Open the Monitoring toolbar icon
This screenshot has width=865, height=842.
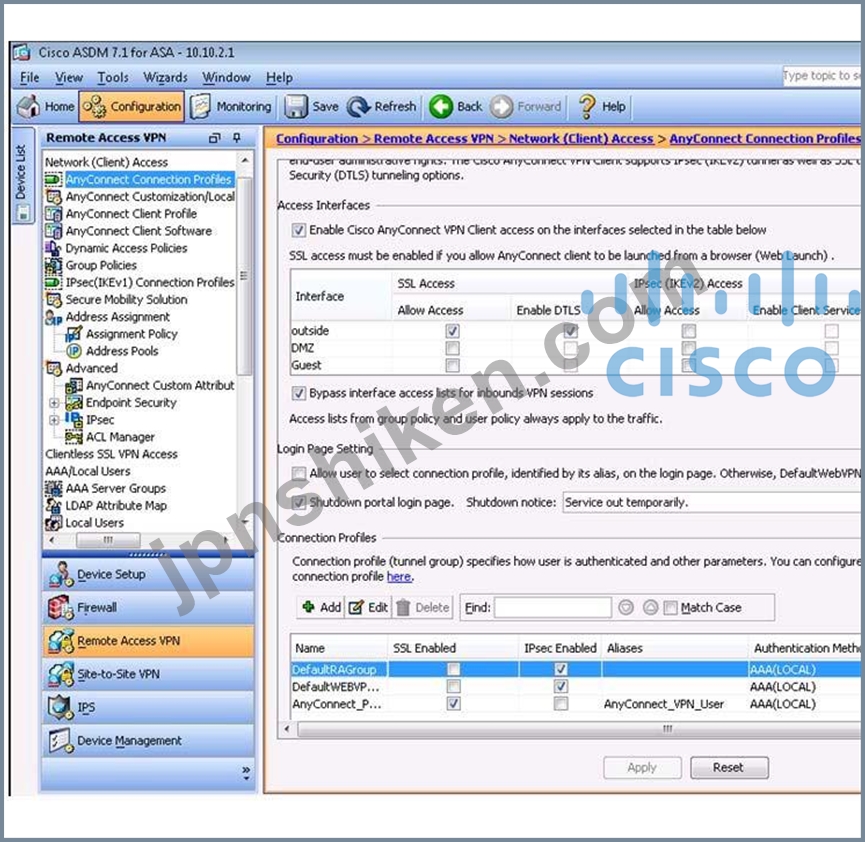click(200, 106)
